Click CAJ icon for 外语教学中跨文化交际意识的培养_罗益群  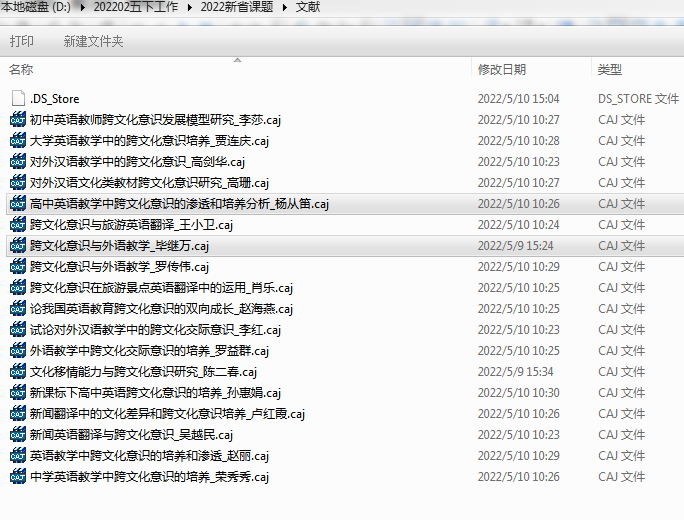pyautogui.click(x=18, y=350)
